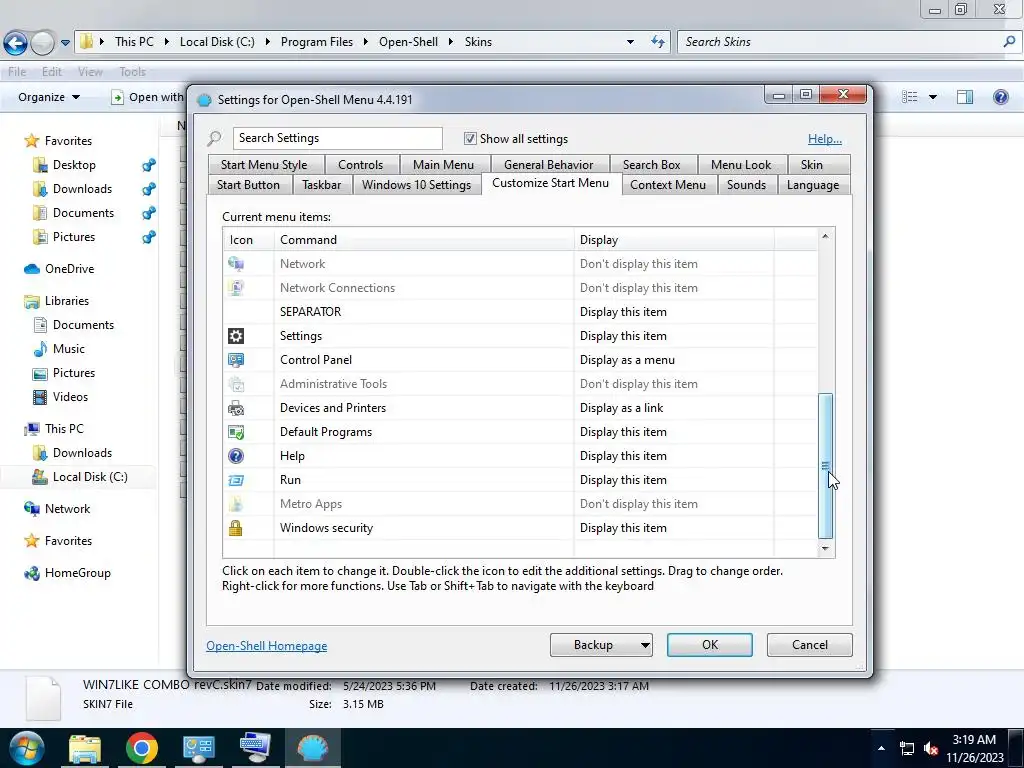
Task: Select OneDrive in the navigation pane
Action: (x=69, y=269)
